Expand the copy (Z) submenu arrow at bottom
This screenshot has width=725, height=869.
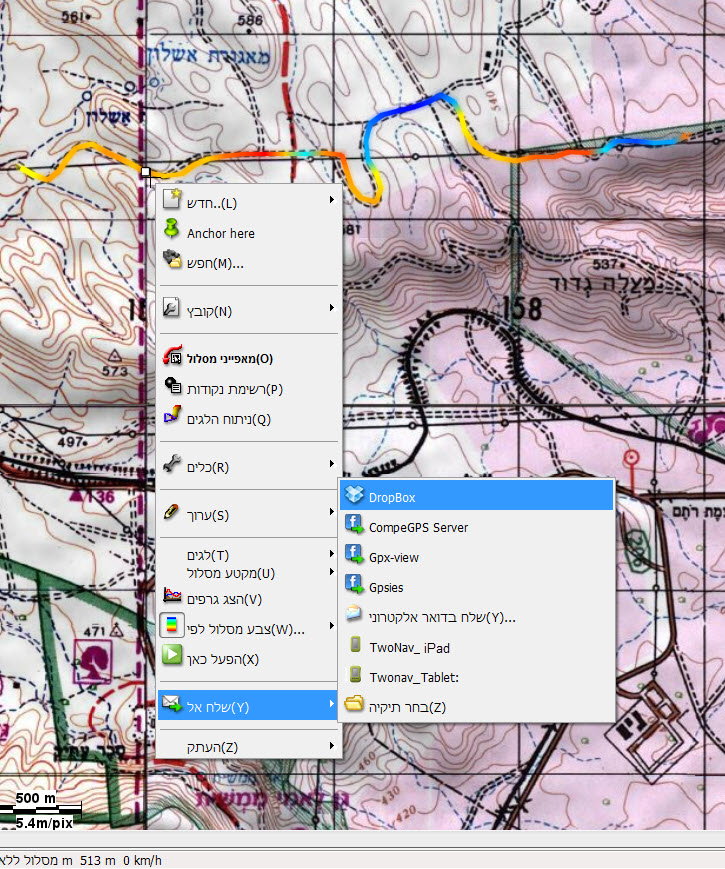[x=332, y=746]
